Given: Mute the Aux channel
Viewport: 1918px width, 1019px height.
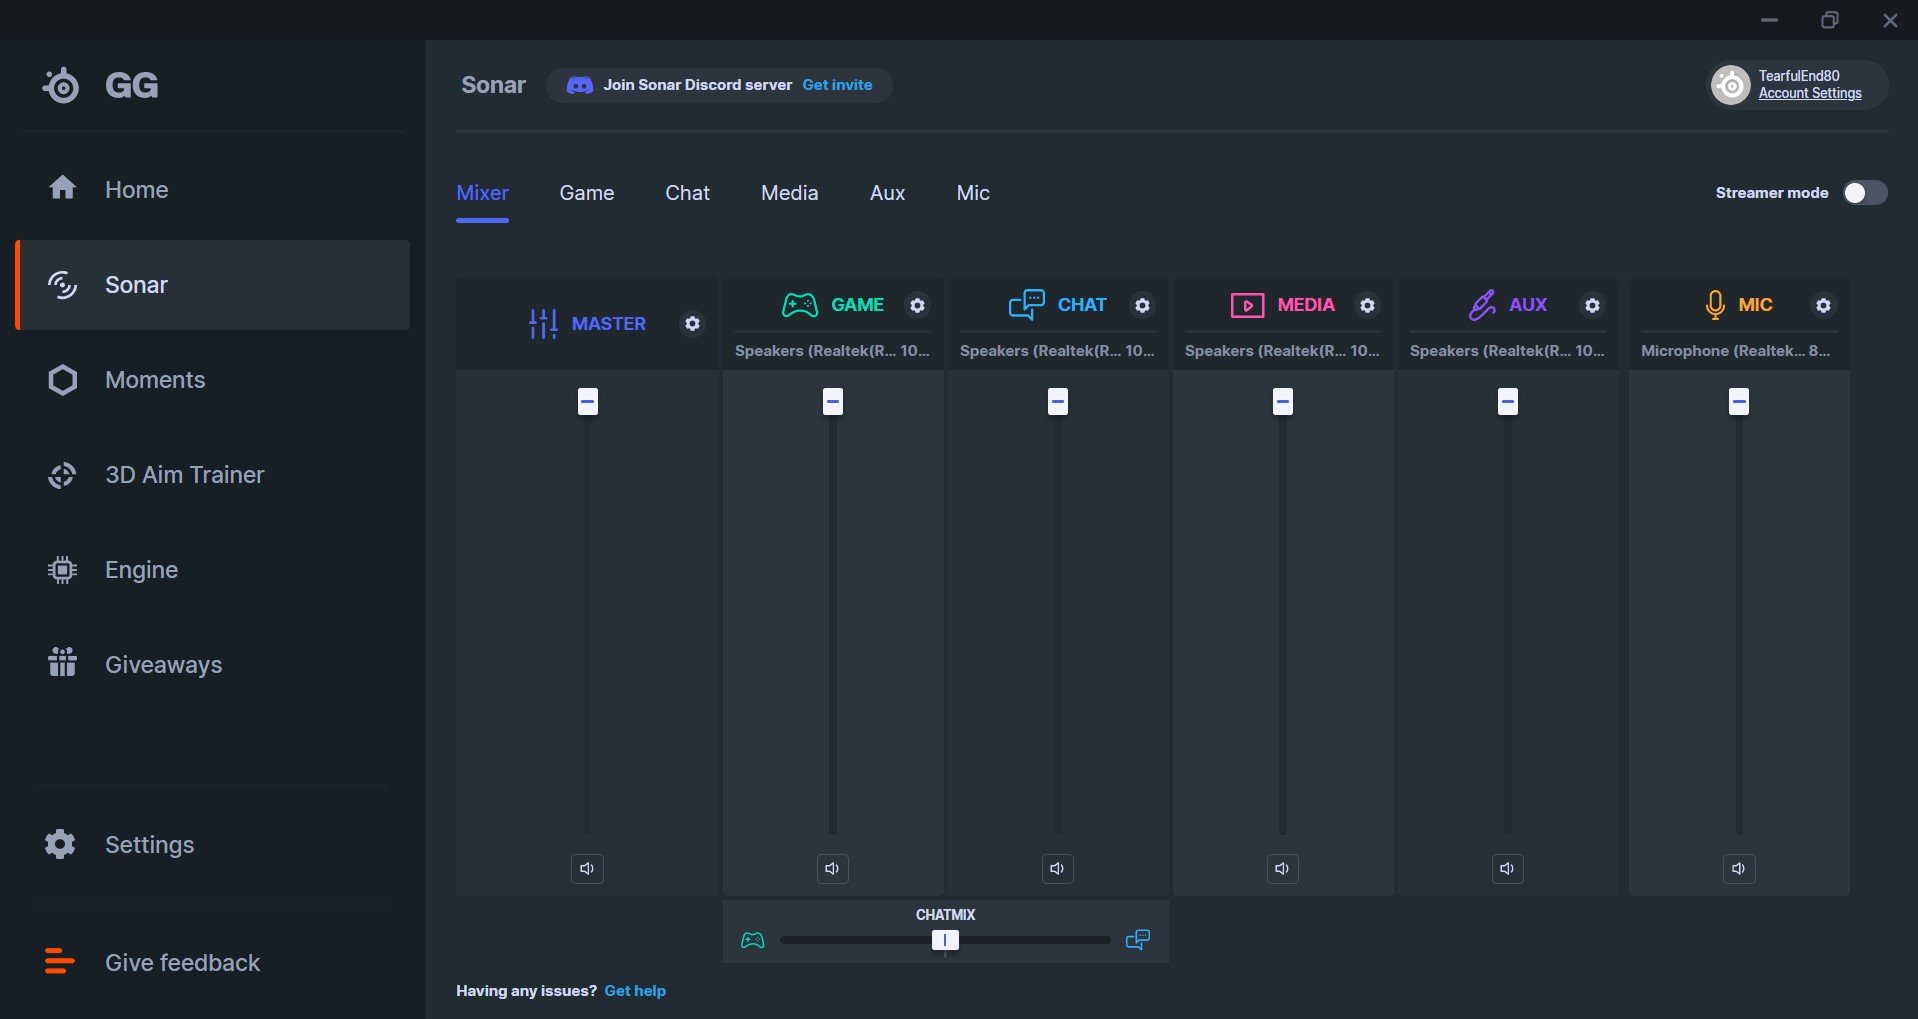Looking at the screenshot, I should click(1507, 868).
